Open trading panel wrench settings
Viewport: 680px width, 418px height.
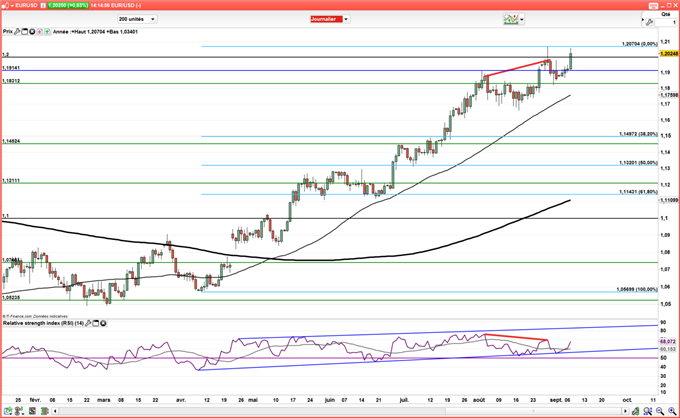click(649, 22)
